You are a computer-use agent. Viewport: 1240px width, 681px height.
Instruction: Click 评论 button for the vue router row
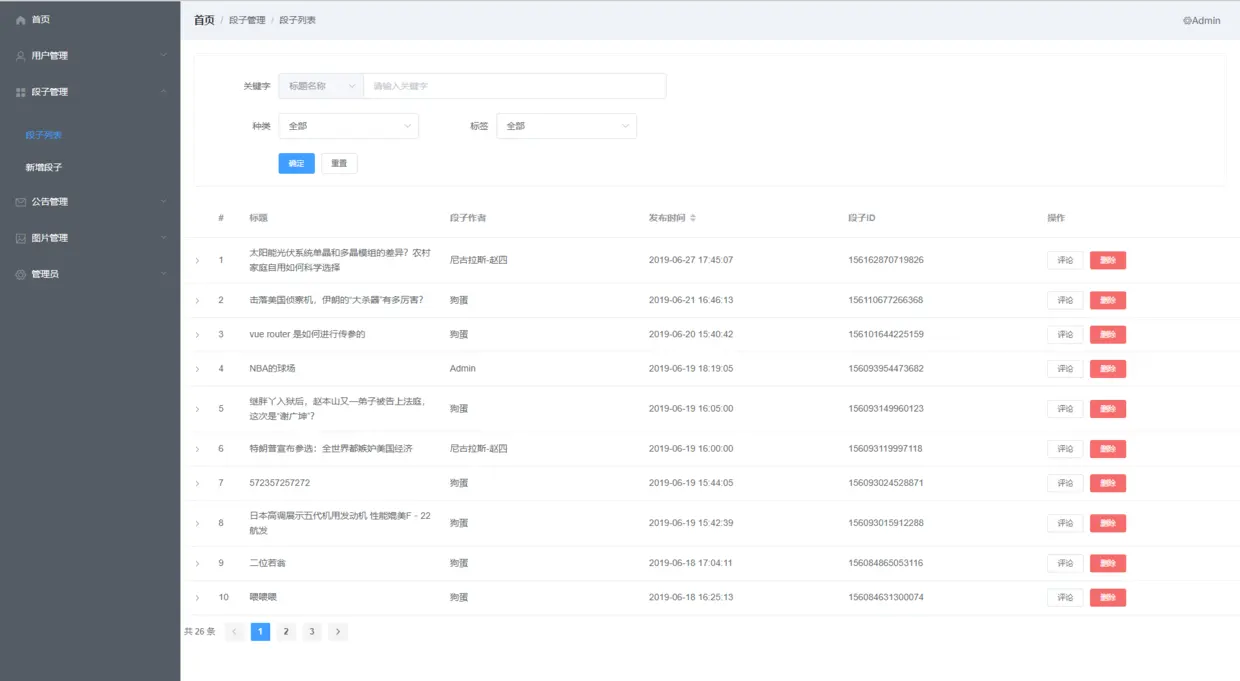pyautogui.click(x=1065, y=334)
